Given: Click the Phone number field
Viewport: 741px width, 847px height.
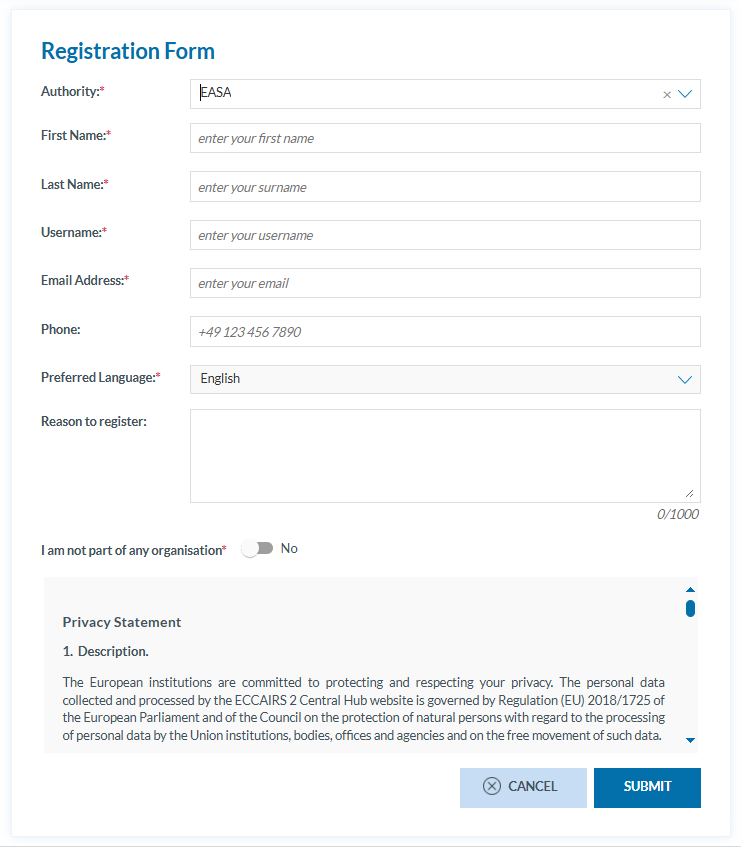Looking at the screenshot, I should click(445, 332).
